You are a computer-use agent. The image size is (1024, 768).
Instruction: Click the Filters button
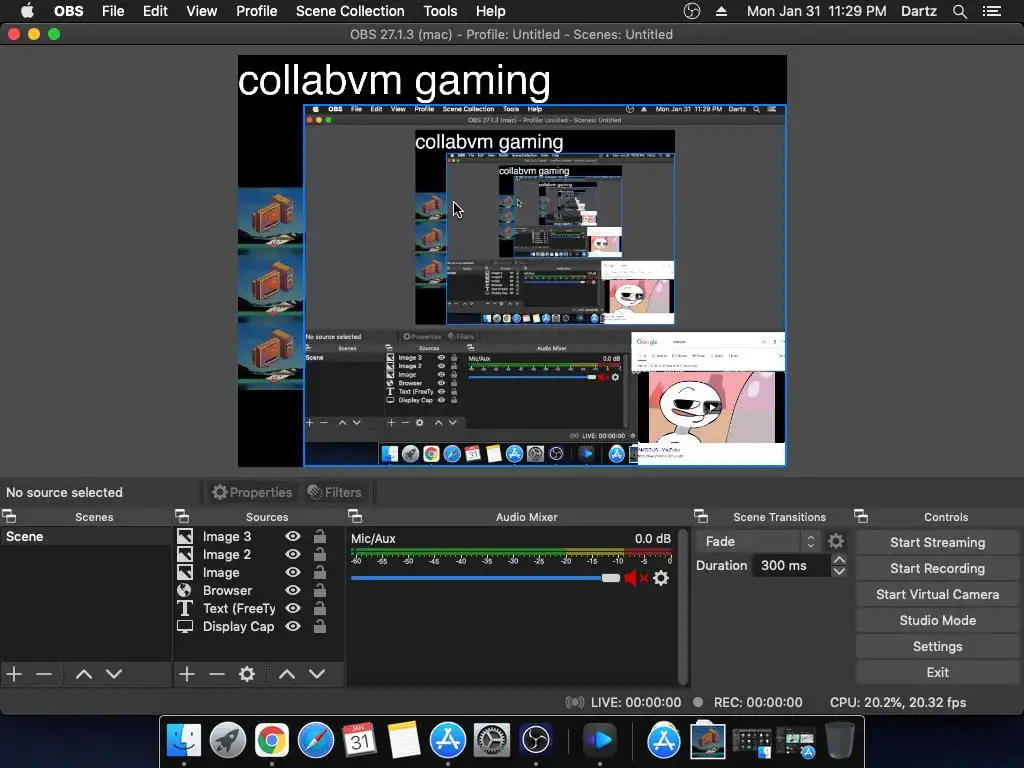click(334, 492)
